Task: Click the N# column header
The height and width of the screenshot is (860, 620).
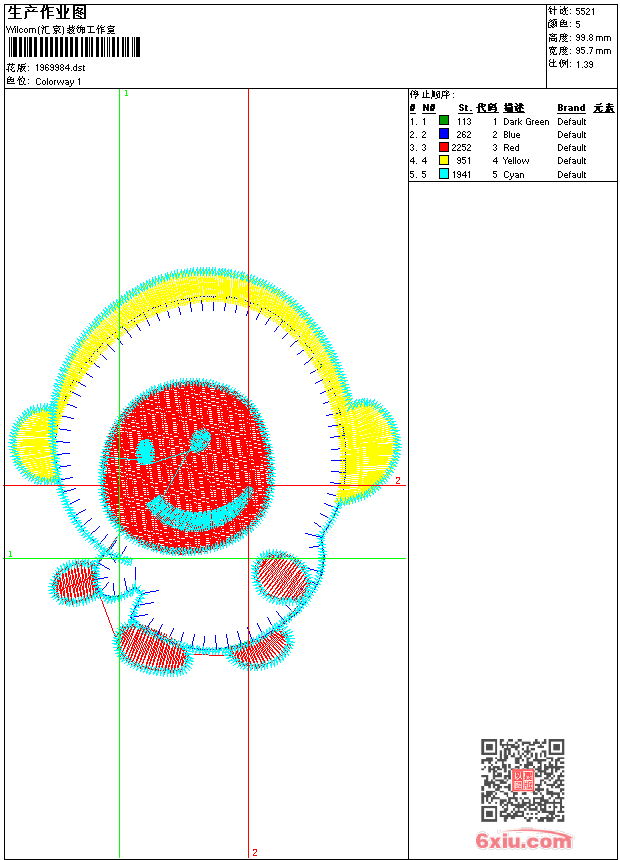Action: click(429, 108)
